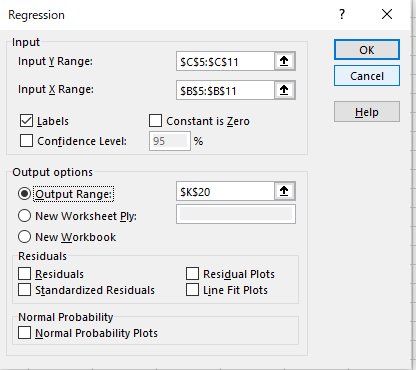This screenshot has height=370, width=416.
Task: Confirm regression with the OK button
Action: (367, 50)
